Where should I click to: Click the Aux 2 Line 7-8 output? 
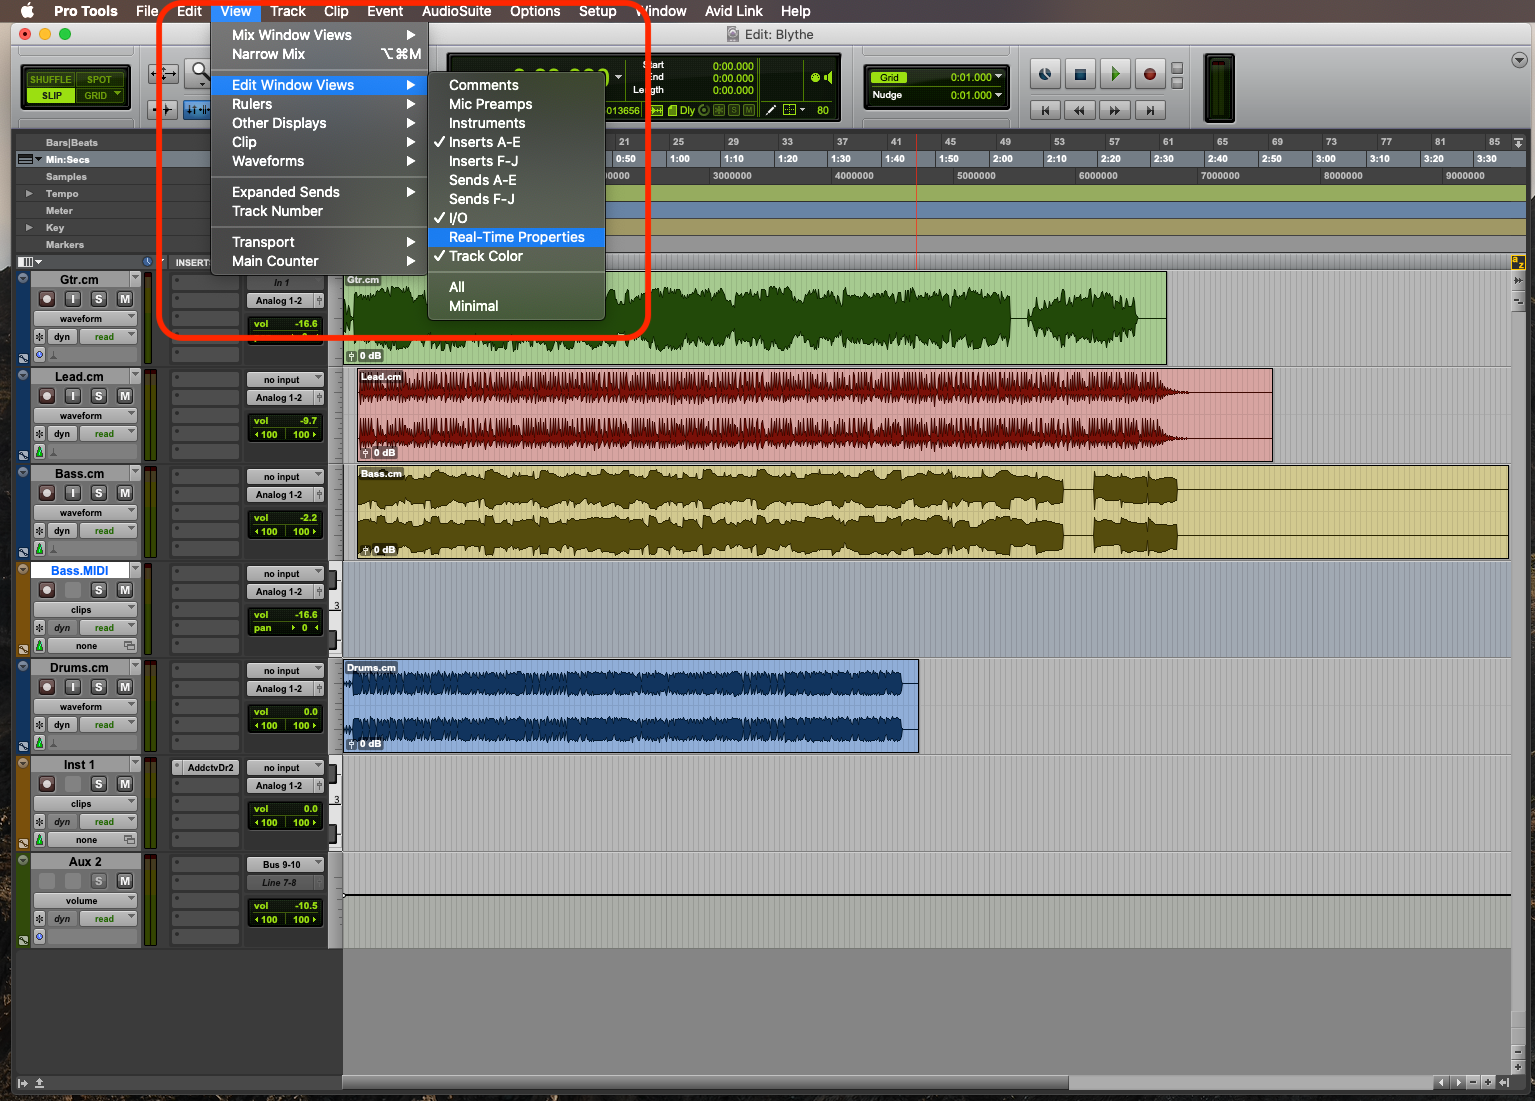[x=280, y=883]
